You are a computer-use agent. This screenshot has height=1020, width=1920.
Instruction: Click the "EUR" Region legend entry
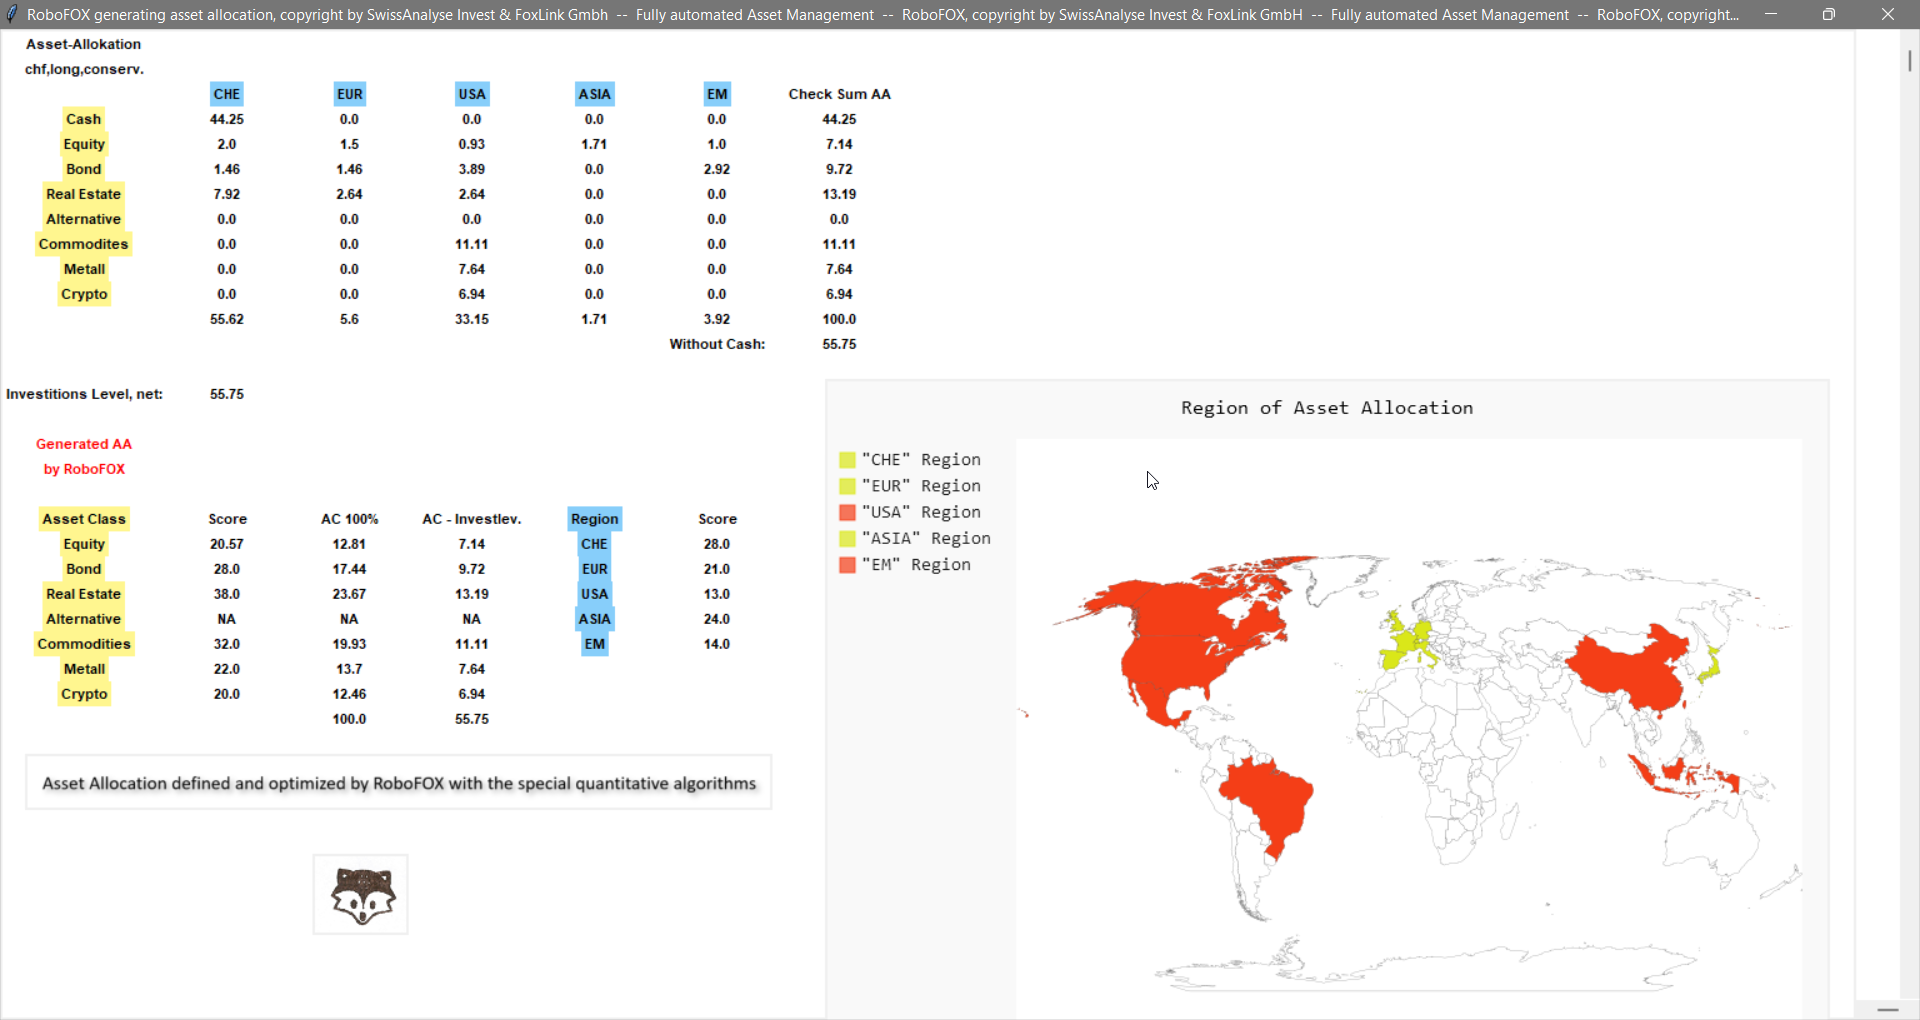pyautogui.click(x=910, y=486)
